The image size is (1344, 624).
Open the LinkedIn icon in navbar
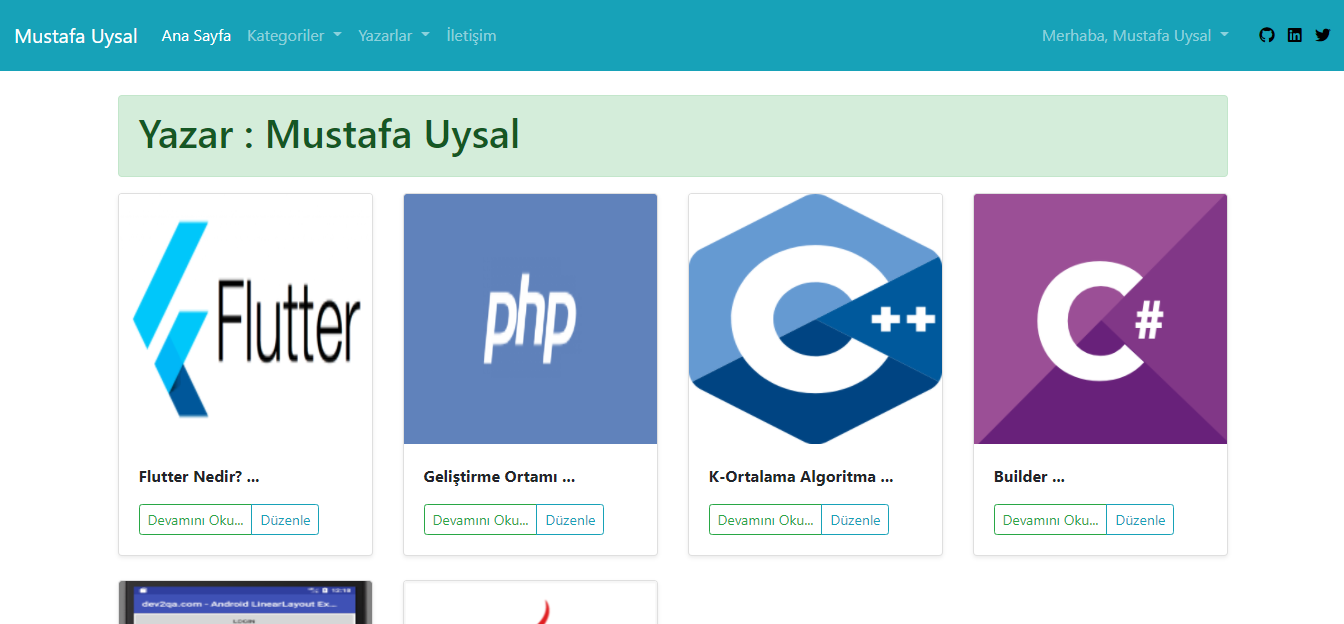(1294, 34)
